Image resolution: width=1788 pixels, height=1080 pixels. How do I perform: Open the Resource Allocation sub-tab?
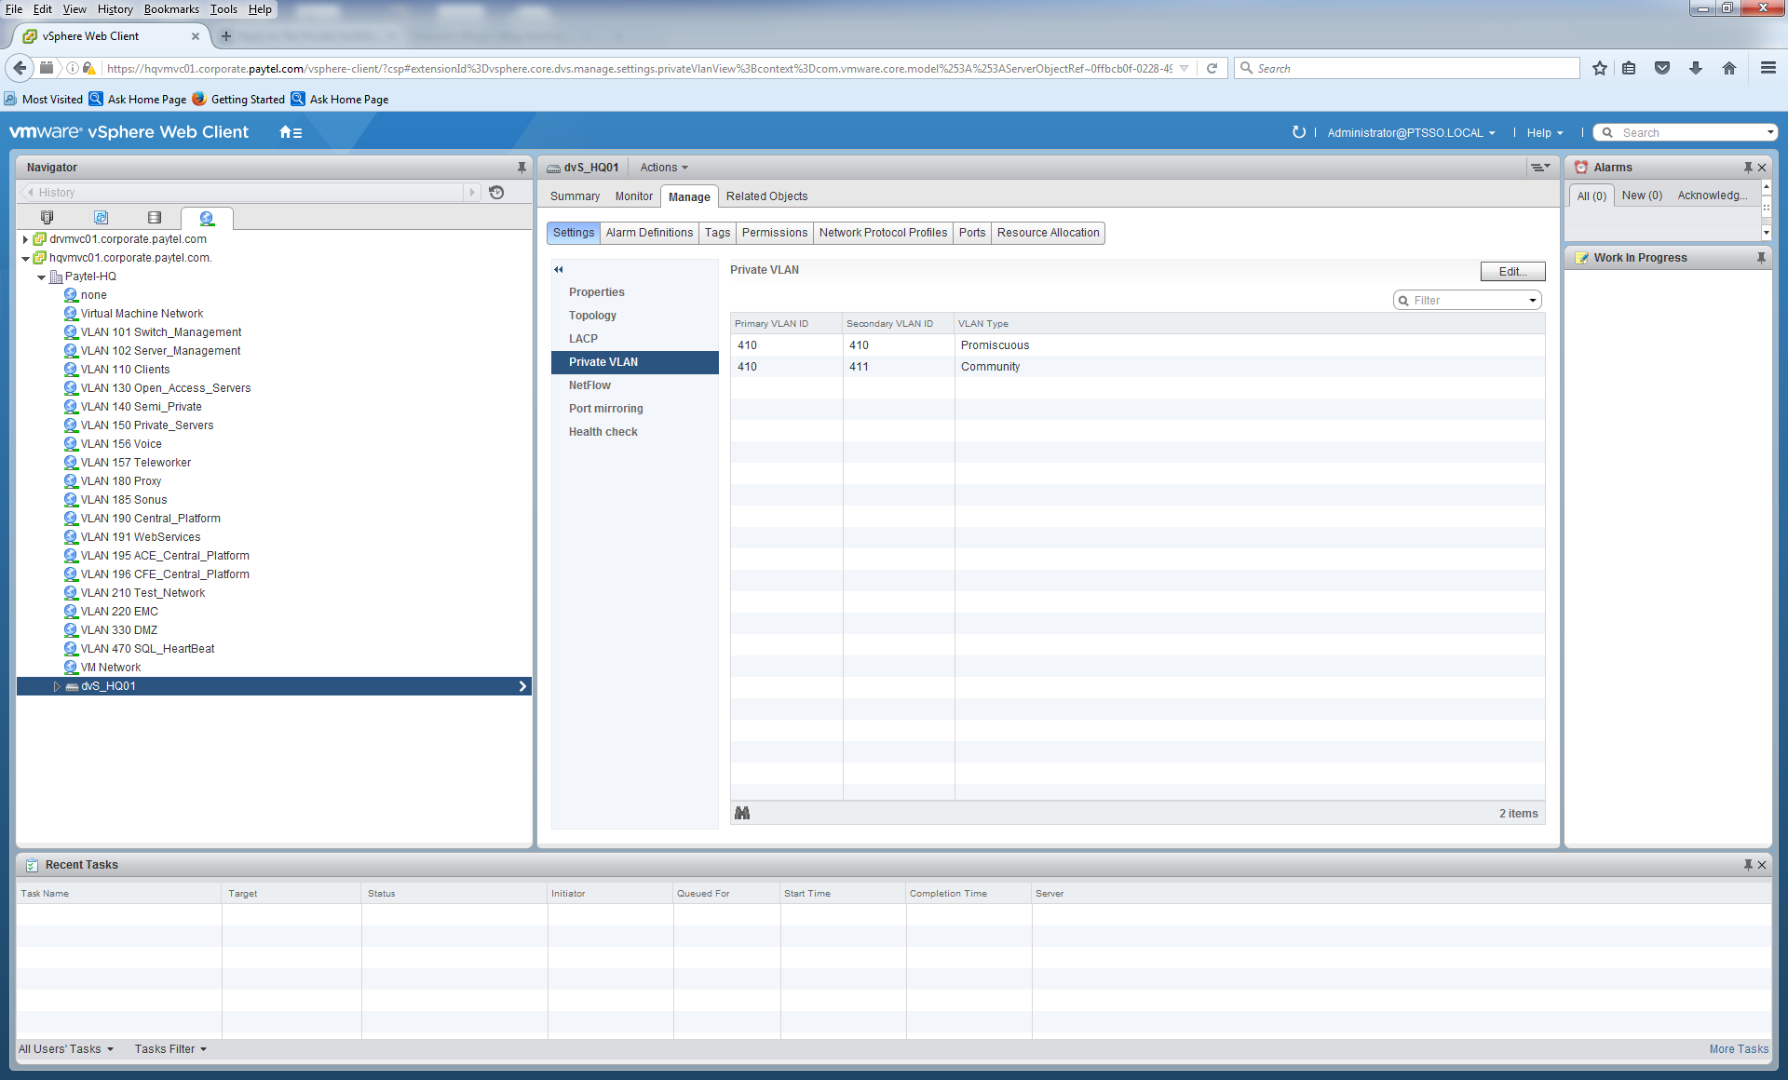pos(1048,233)
